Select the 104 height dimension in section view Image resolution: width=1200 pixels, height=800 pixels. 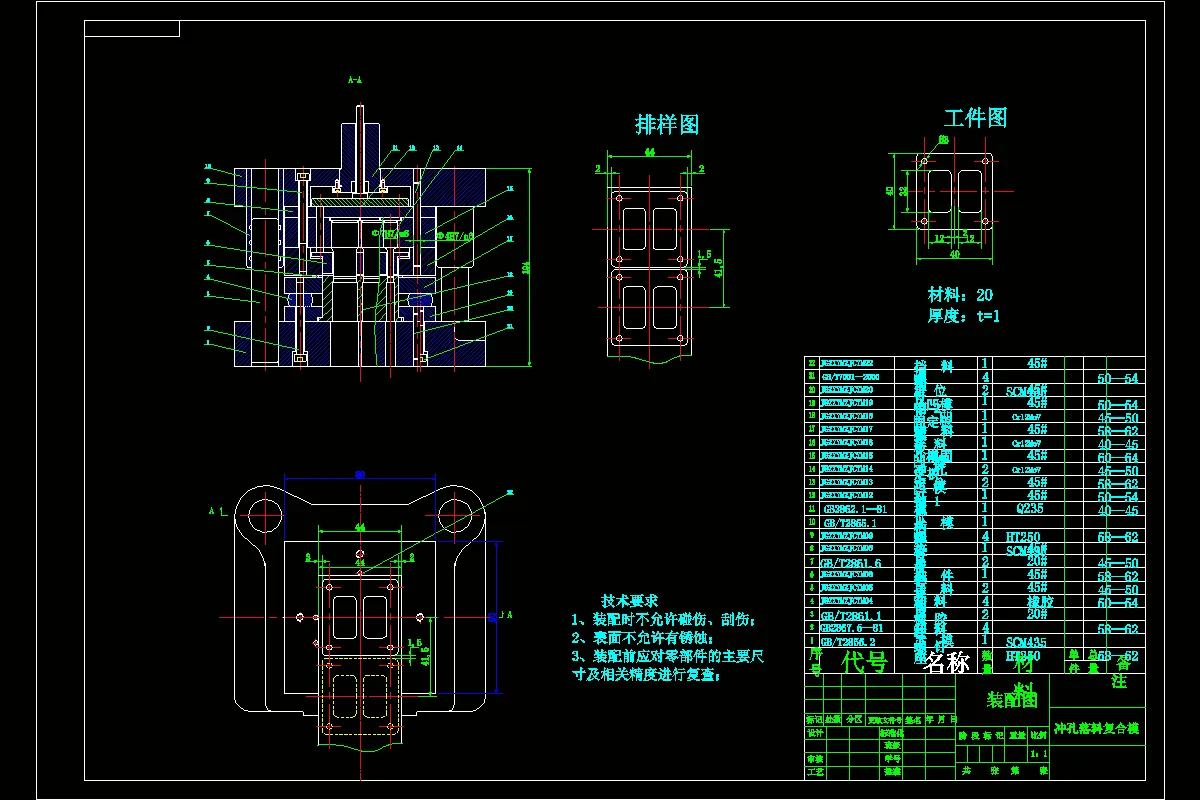526,268
